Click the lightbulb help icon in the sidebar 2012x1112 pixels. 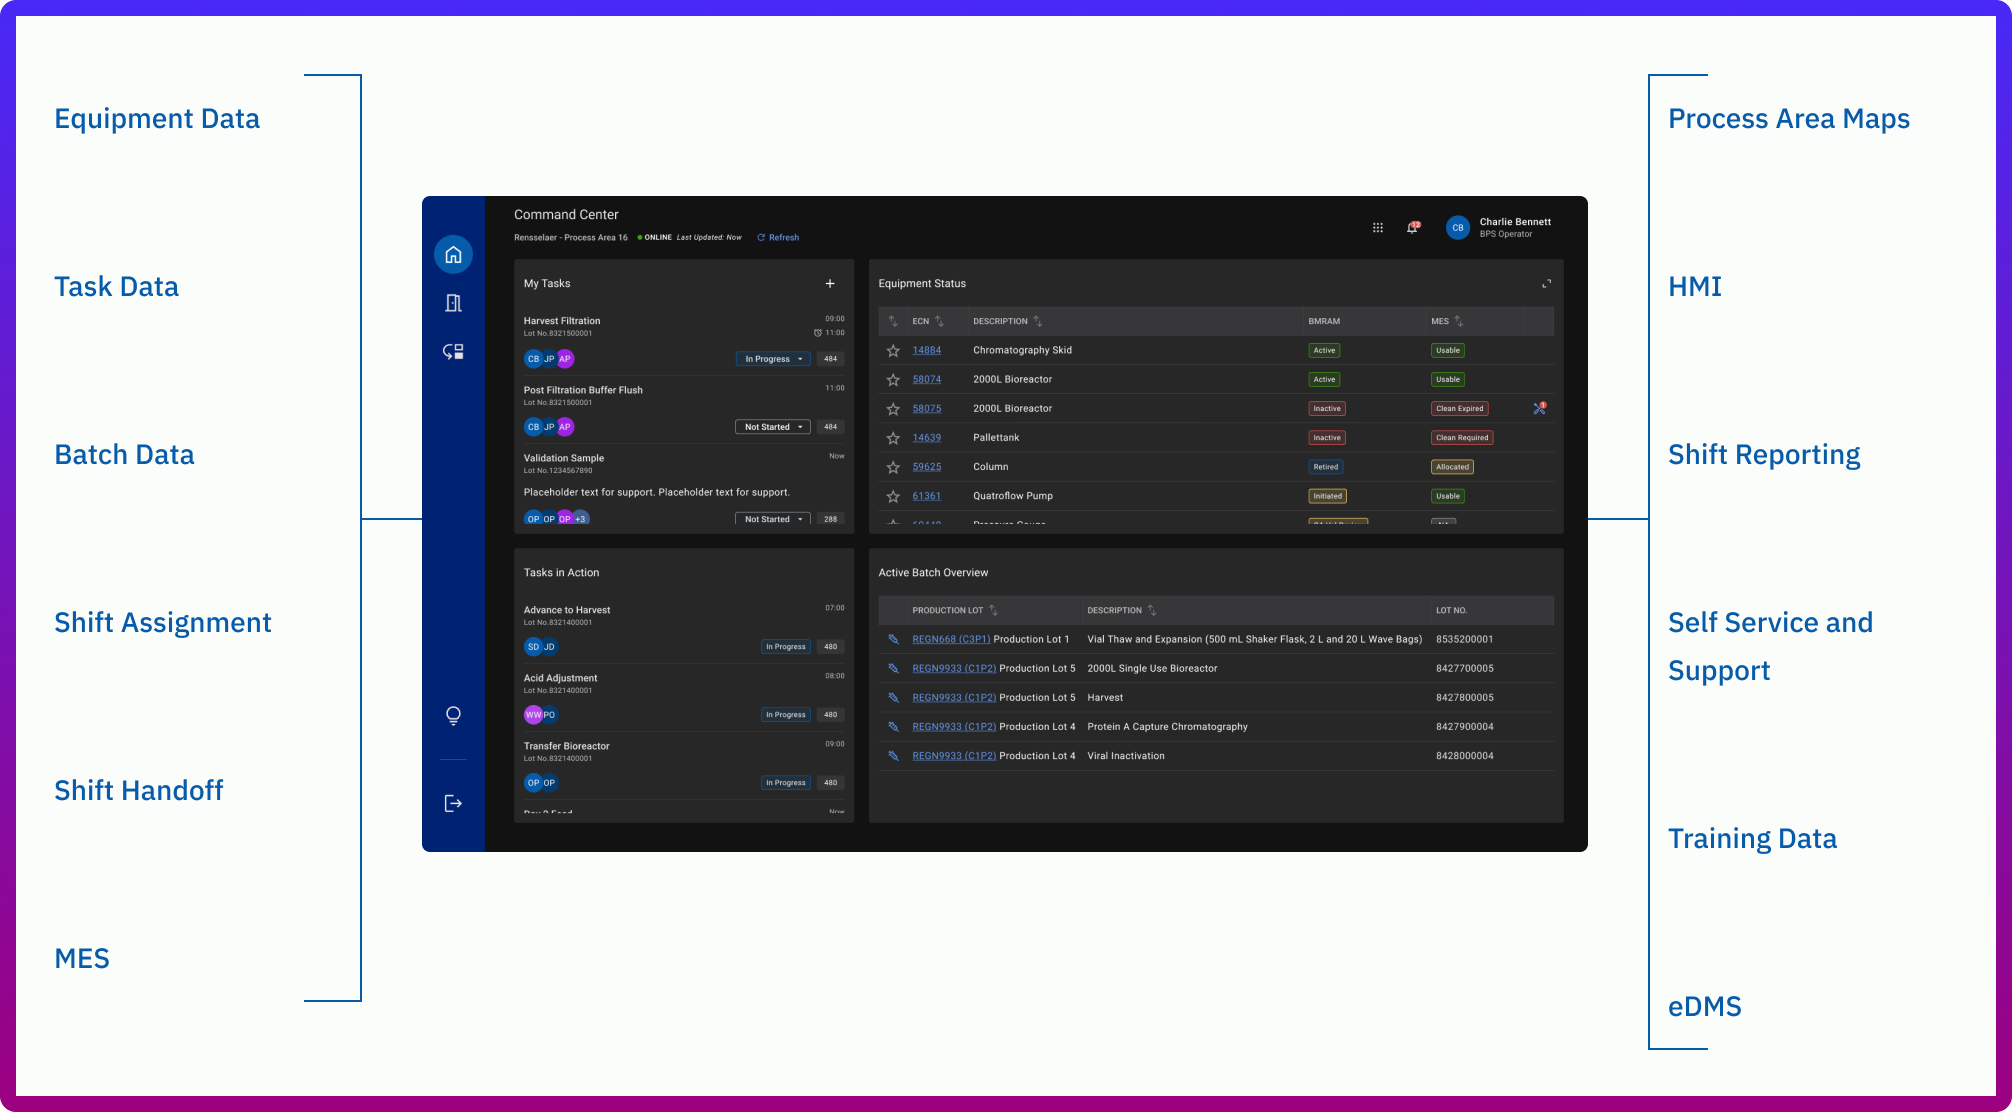pyautogui.click(x=454, y=715)
